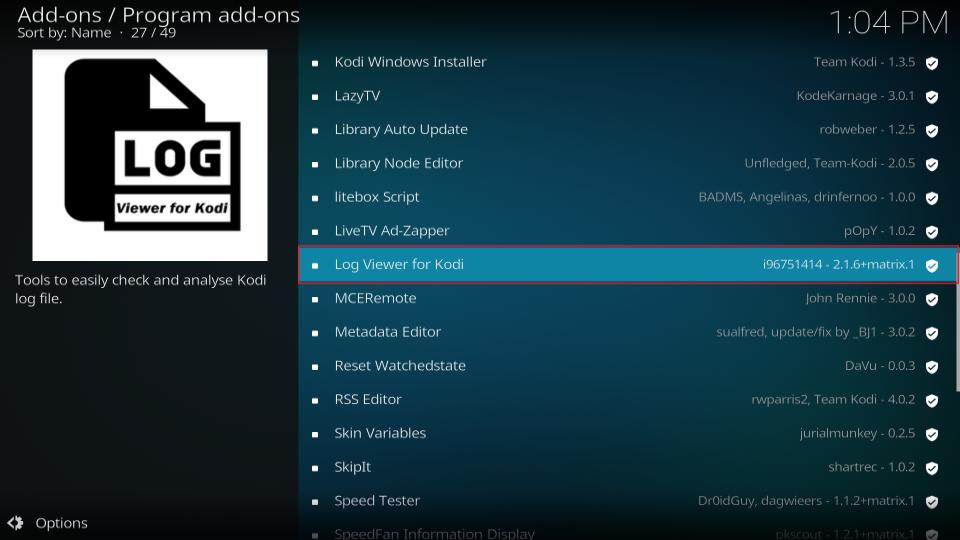Click author text 'Dr0idGuy, dagwieers - 1.1.2+matrix.1'

[806, 501]
